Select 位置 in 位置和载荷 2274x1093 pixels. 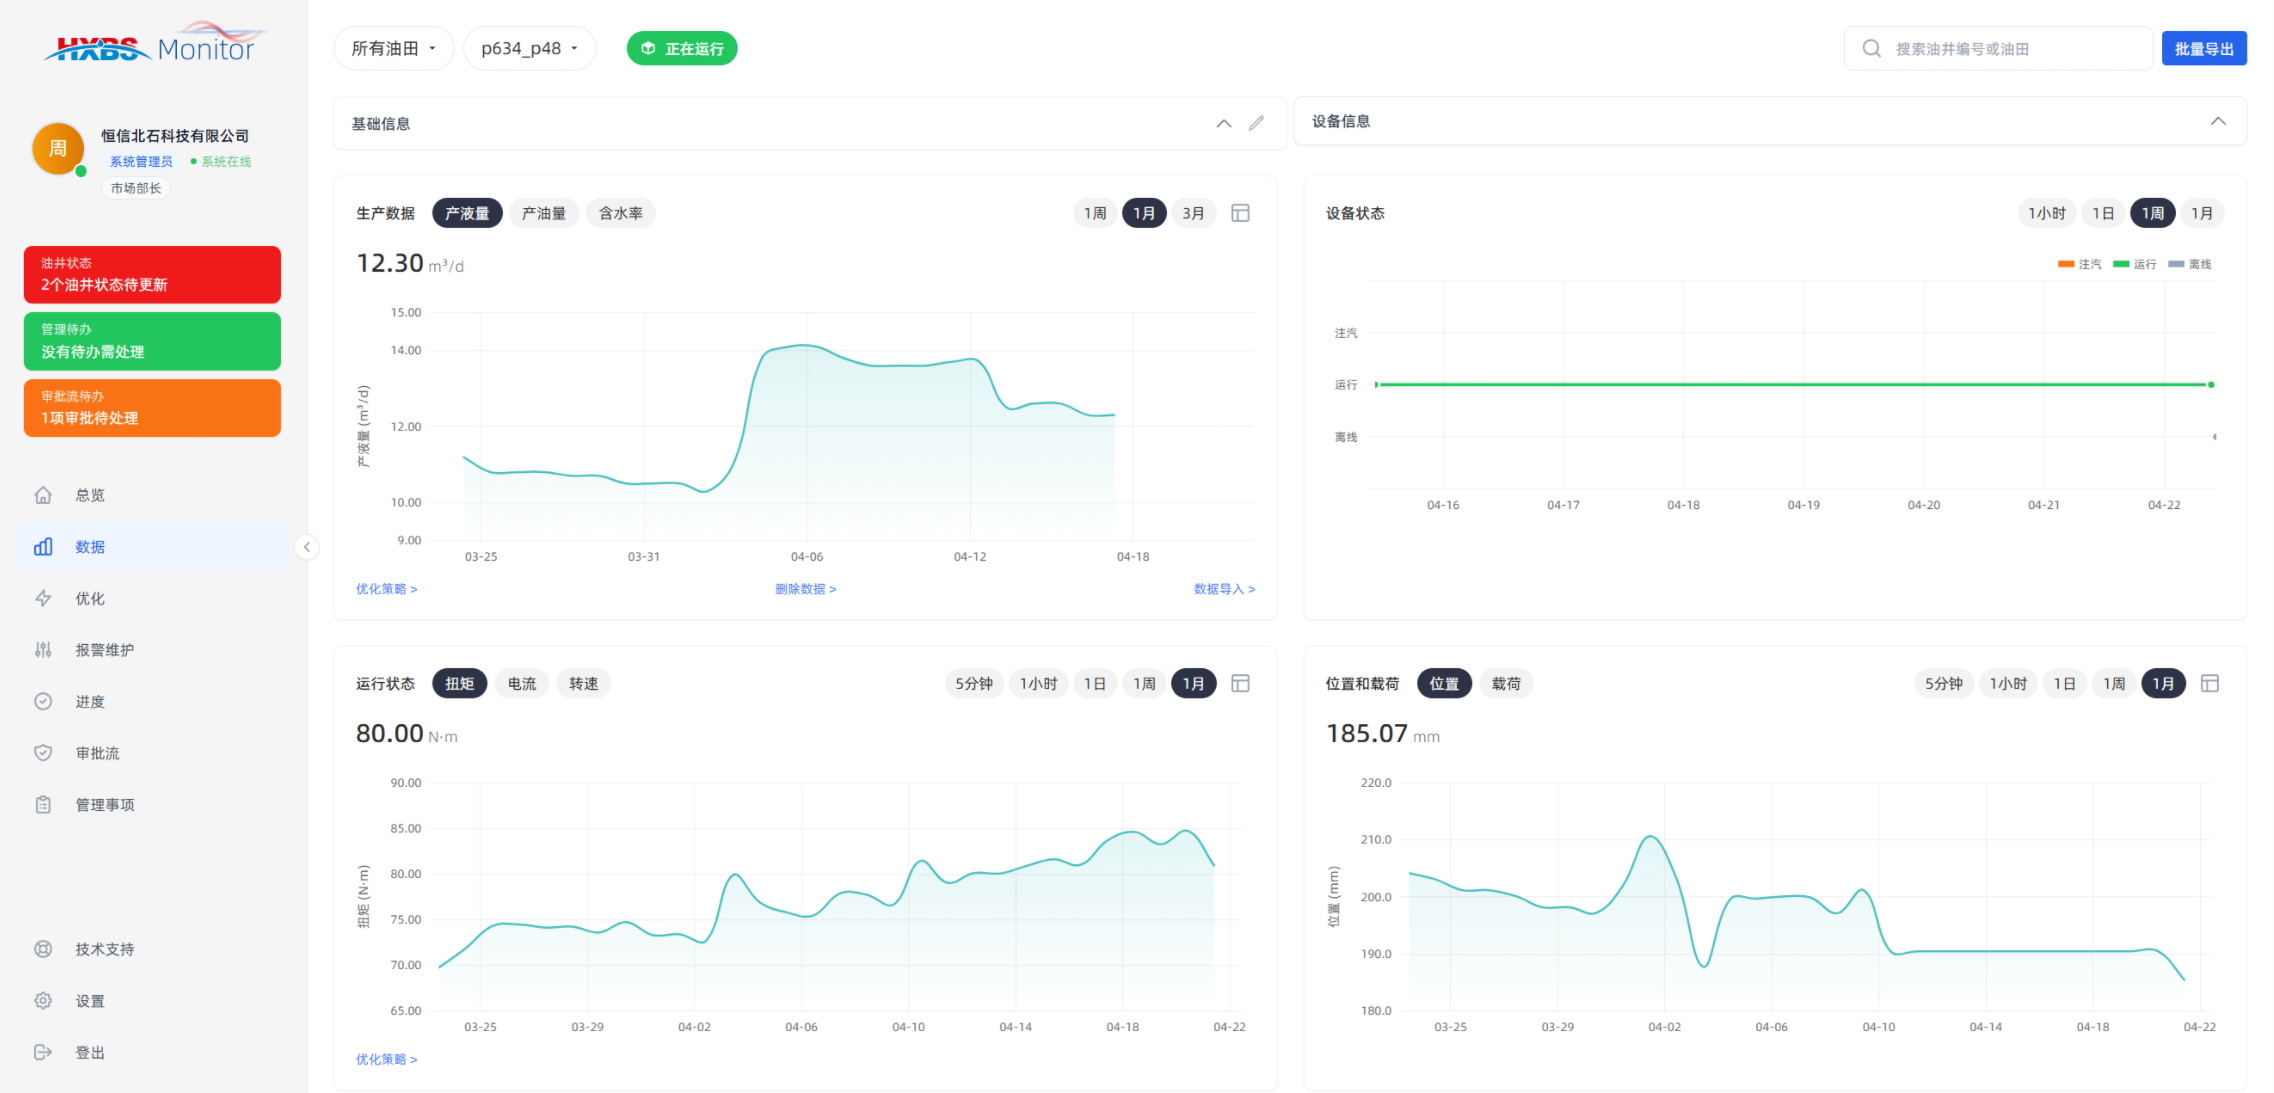tap(1444, 683)
